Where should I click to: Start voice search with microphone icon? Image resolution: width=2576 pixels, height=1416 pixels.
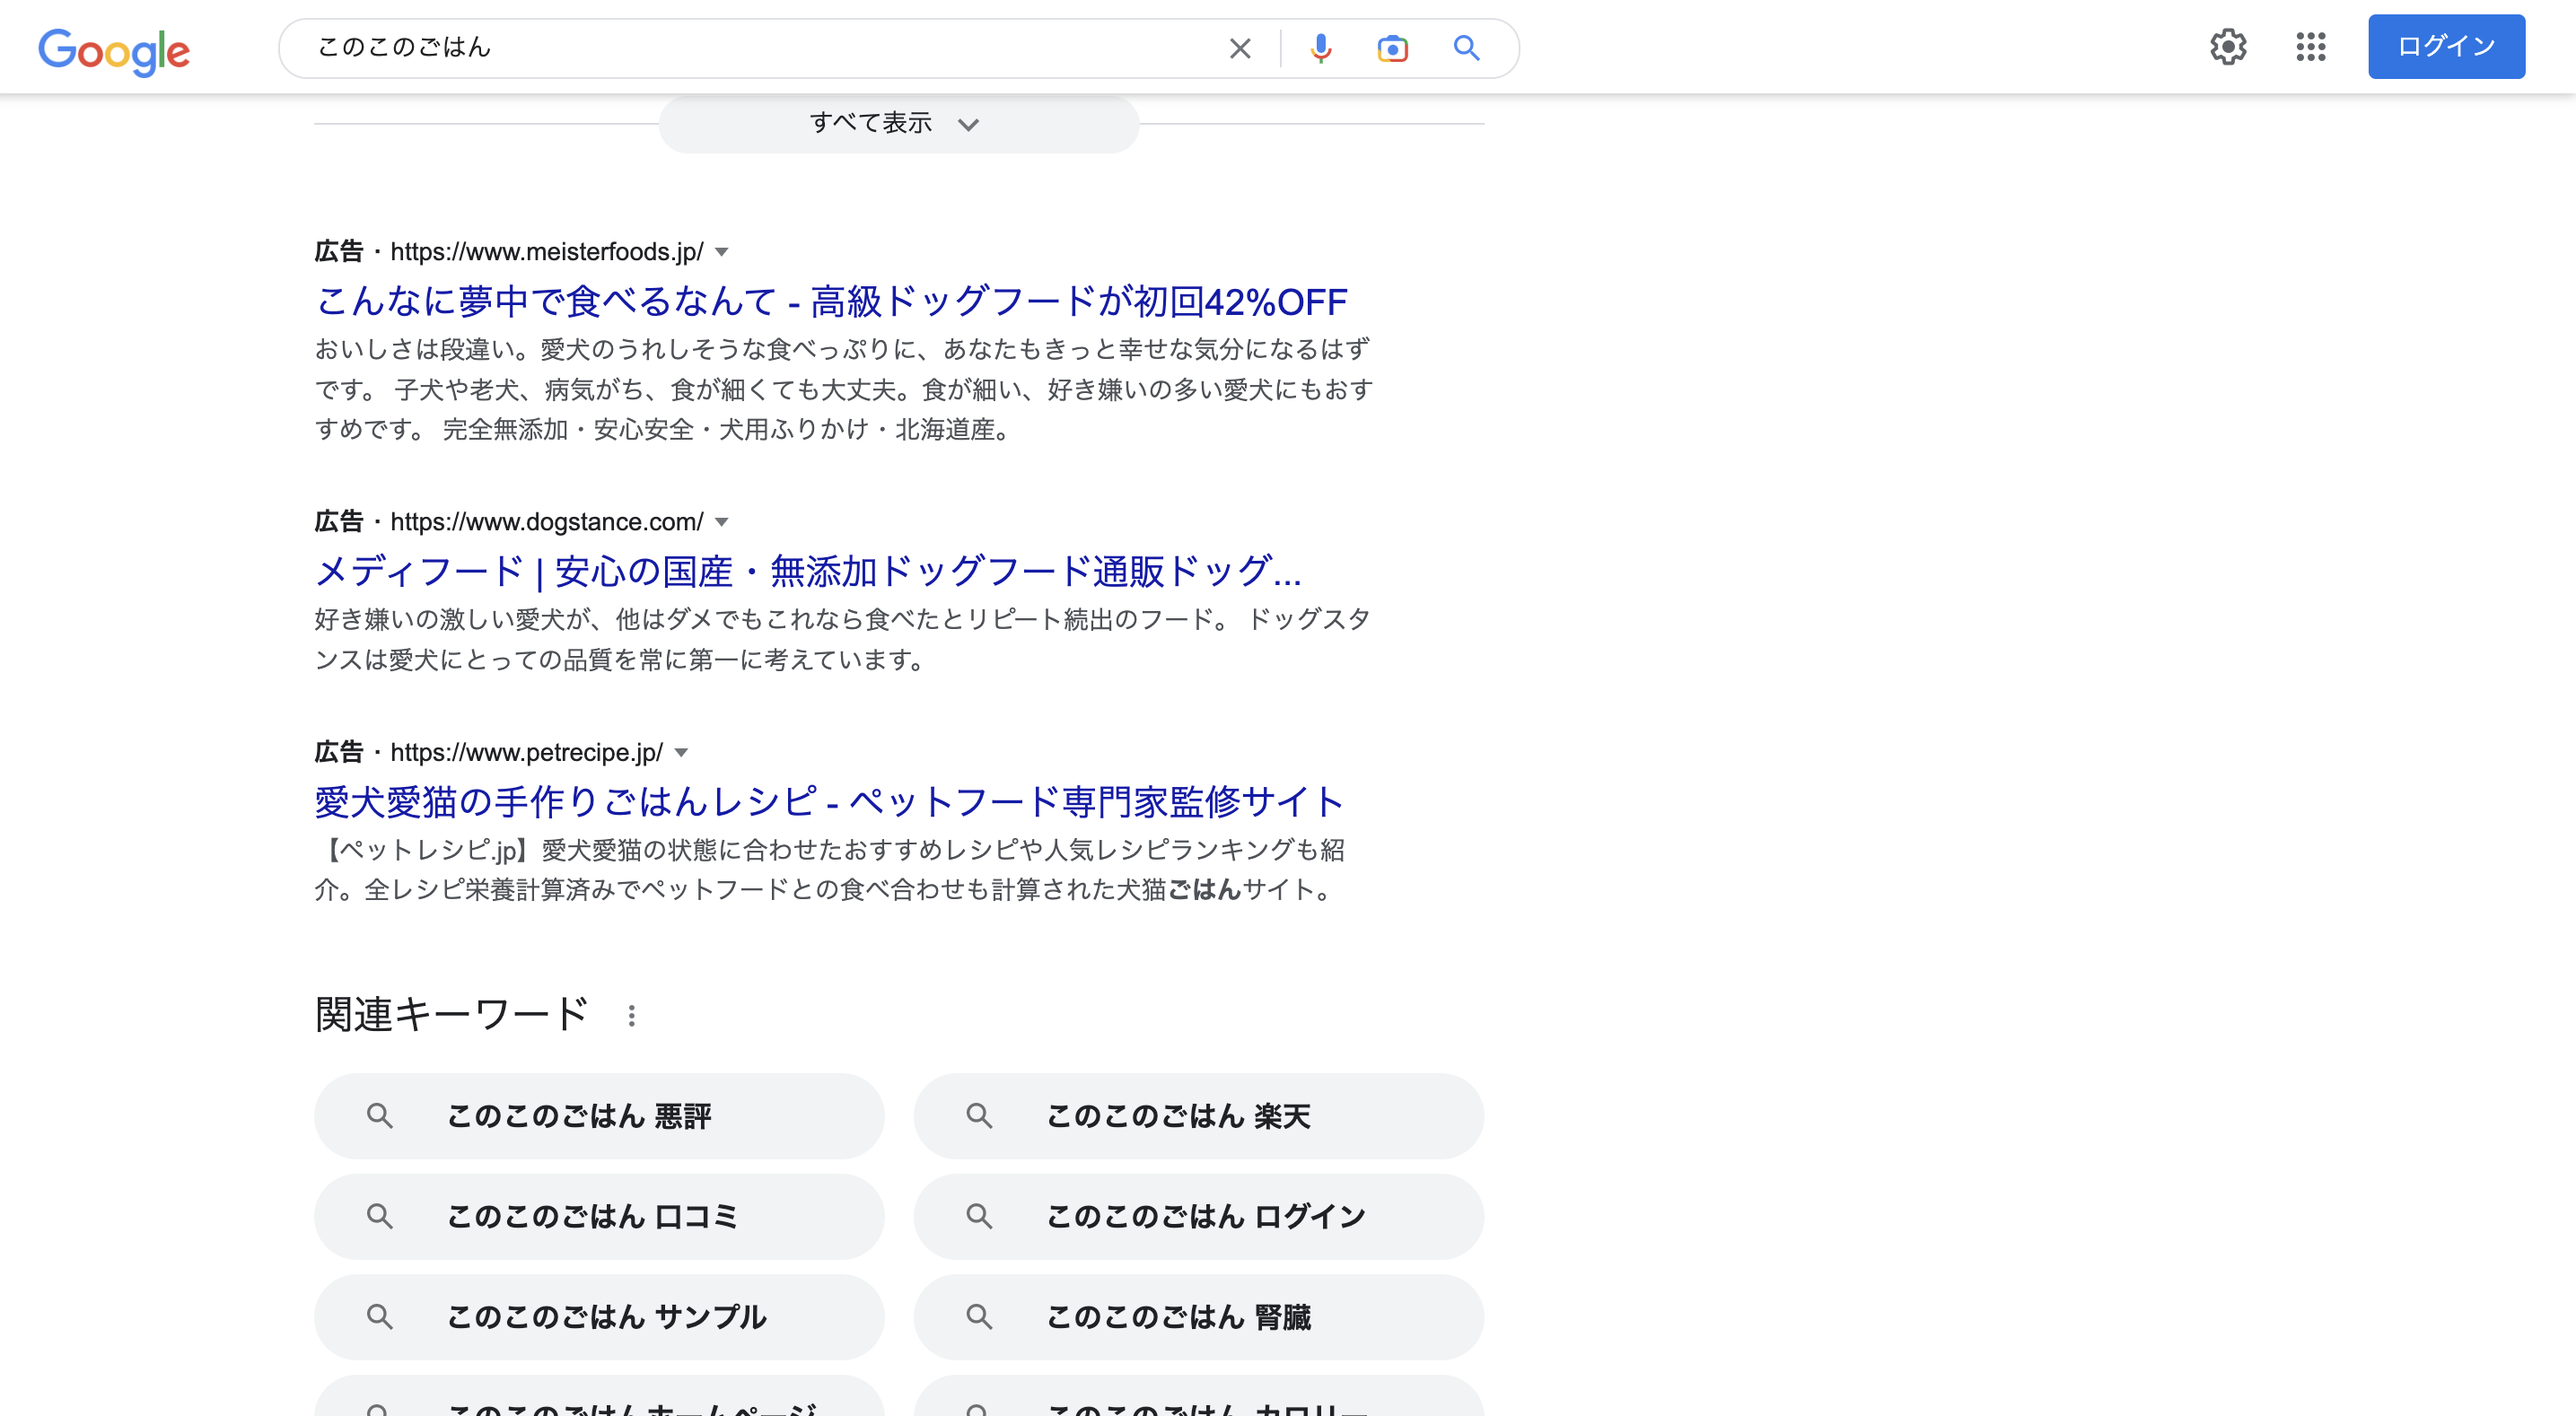click(1321, 48)
